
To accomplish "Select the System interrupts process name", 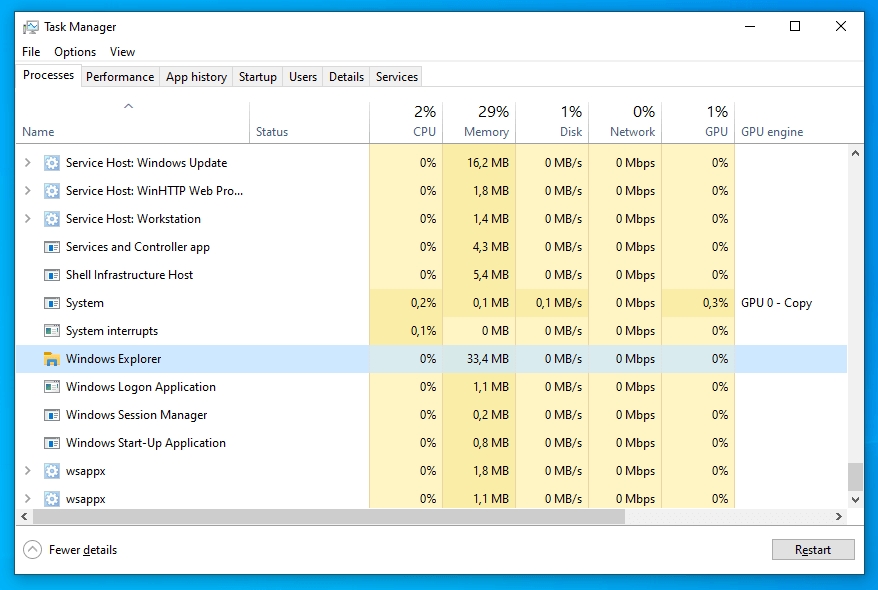I will click(112, 331).
